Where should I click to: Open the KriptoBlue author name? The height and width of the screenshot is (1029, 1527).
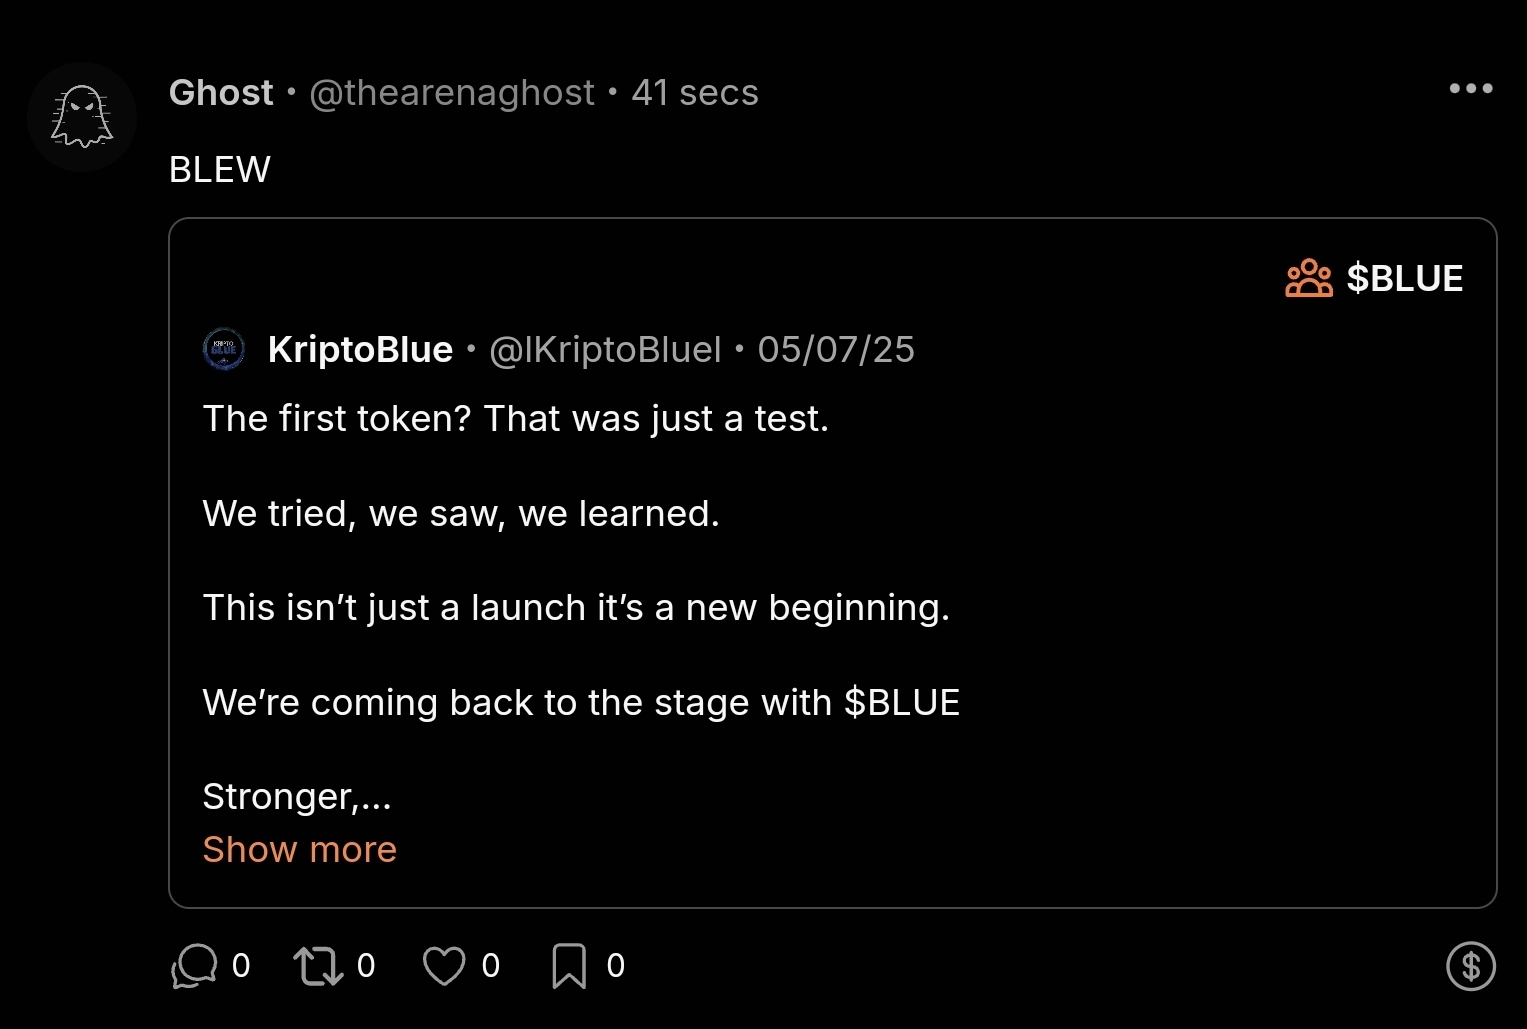pyautogui.click(x=360, y=350)
